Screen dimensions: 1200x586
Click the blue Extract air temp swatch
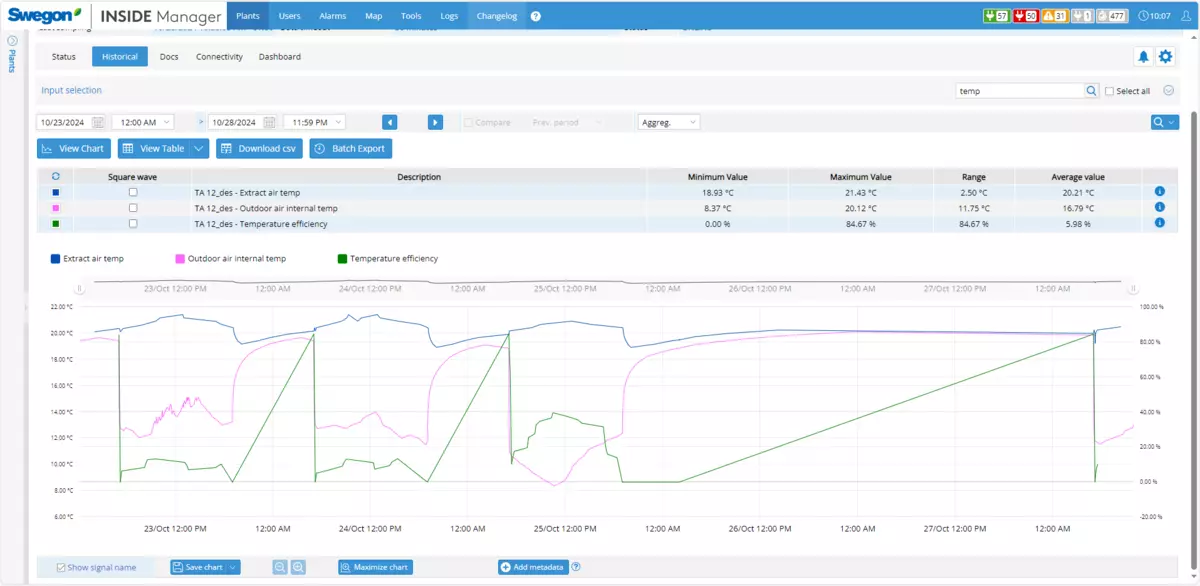55,258
